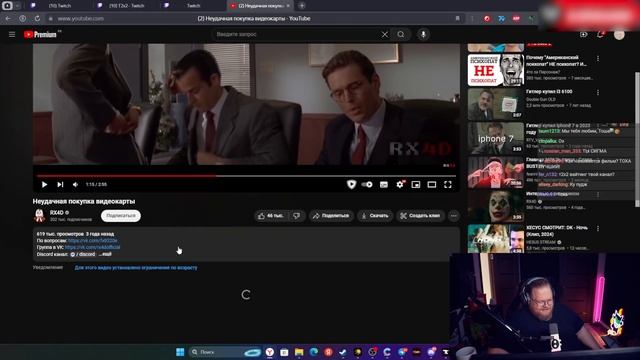Play the paused video

coord(44,184)
